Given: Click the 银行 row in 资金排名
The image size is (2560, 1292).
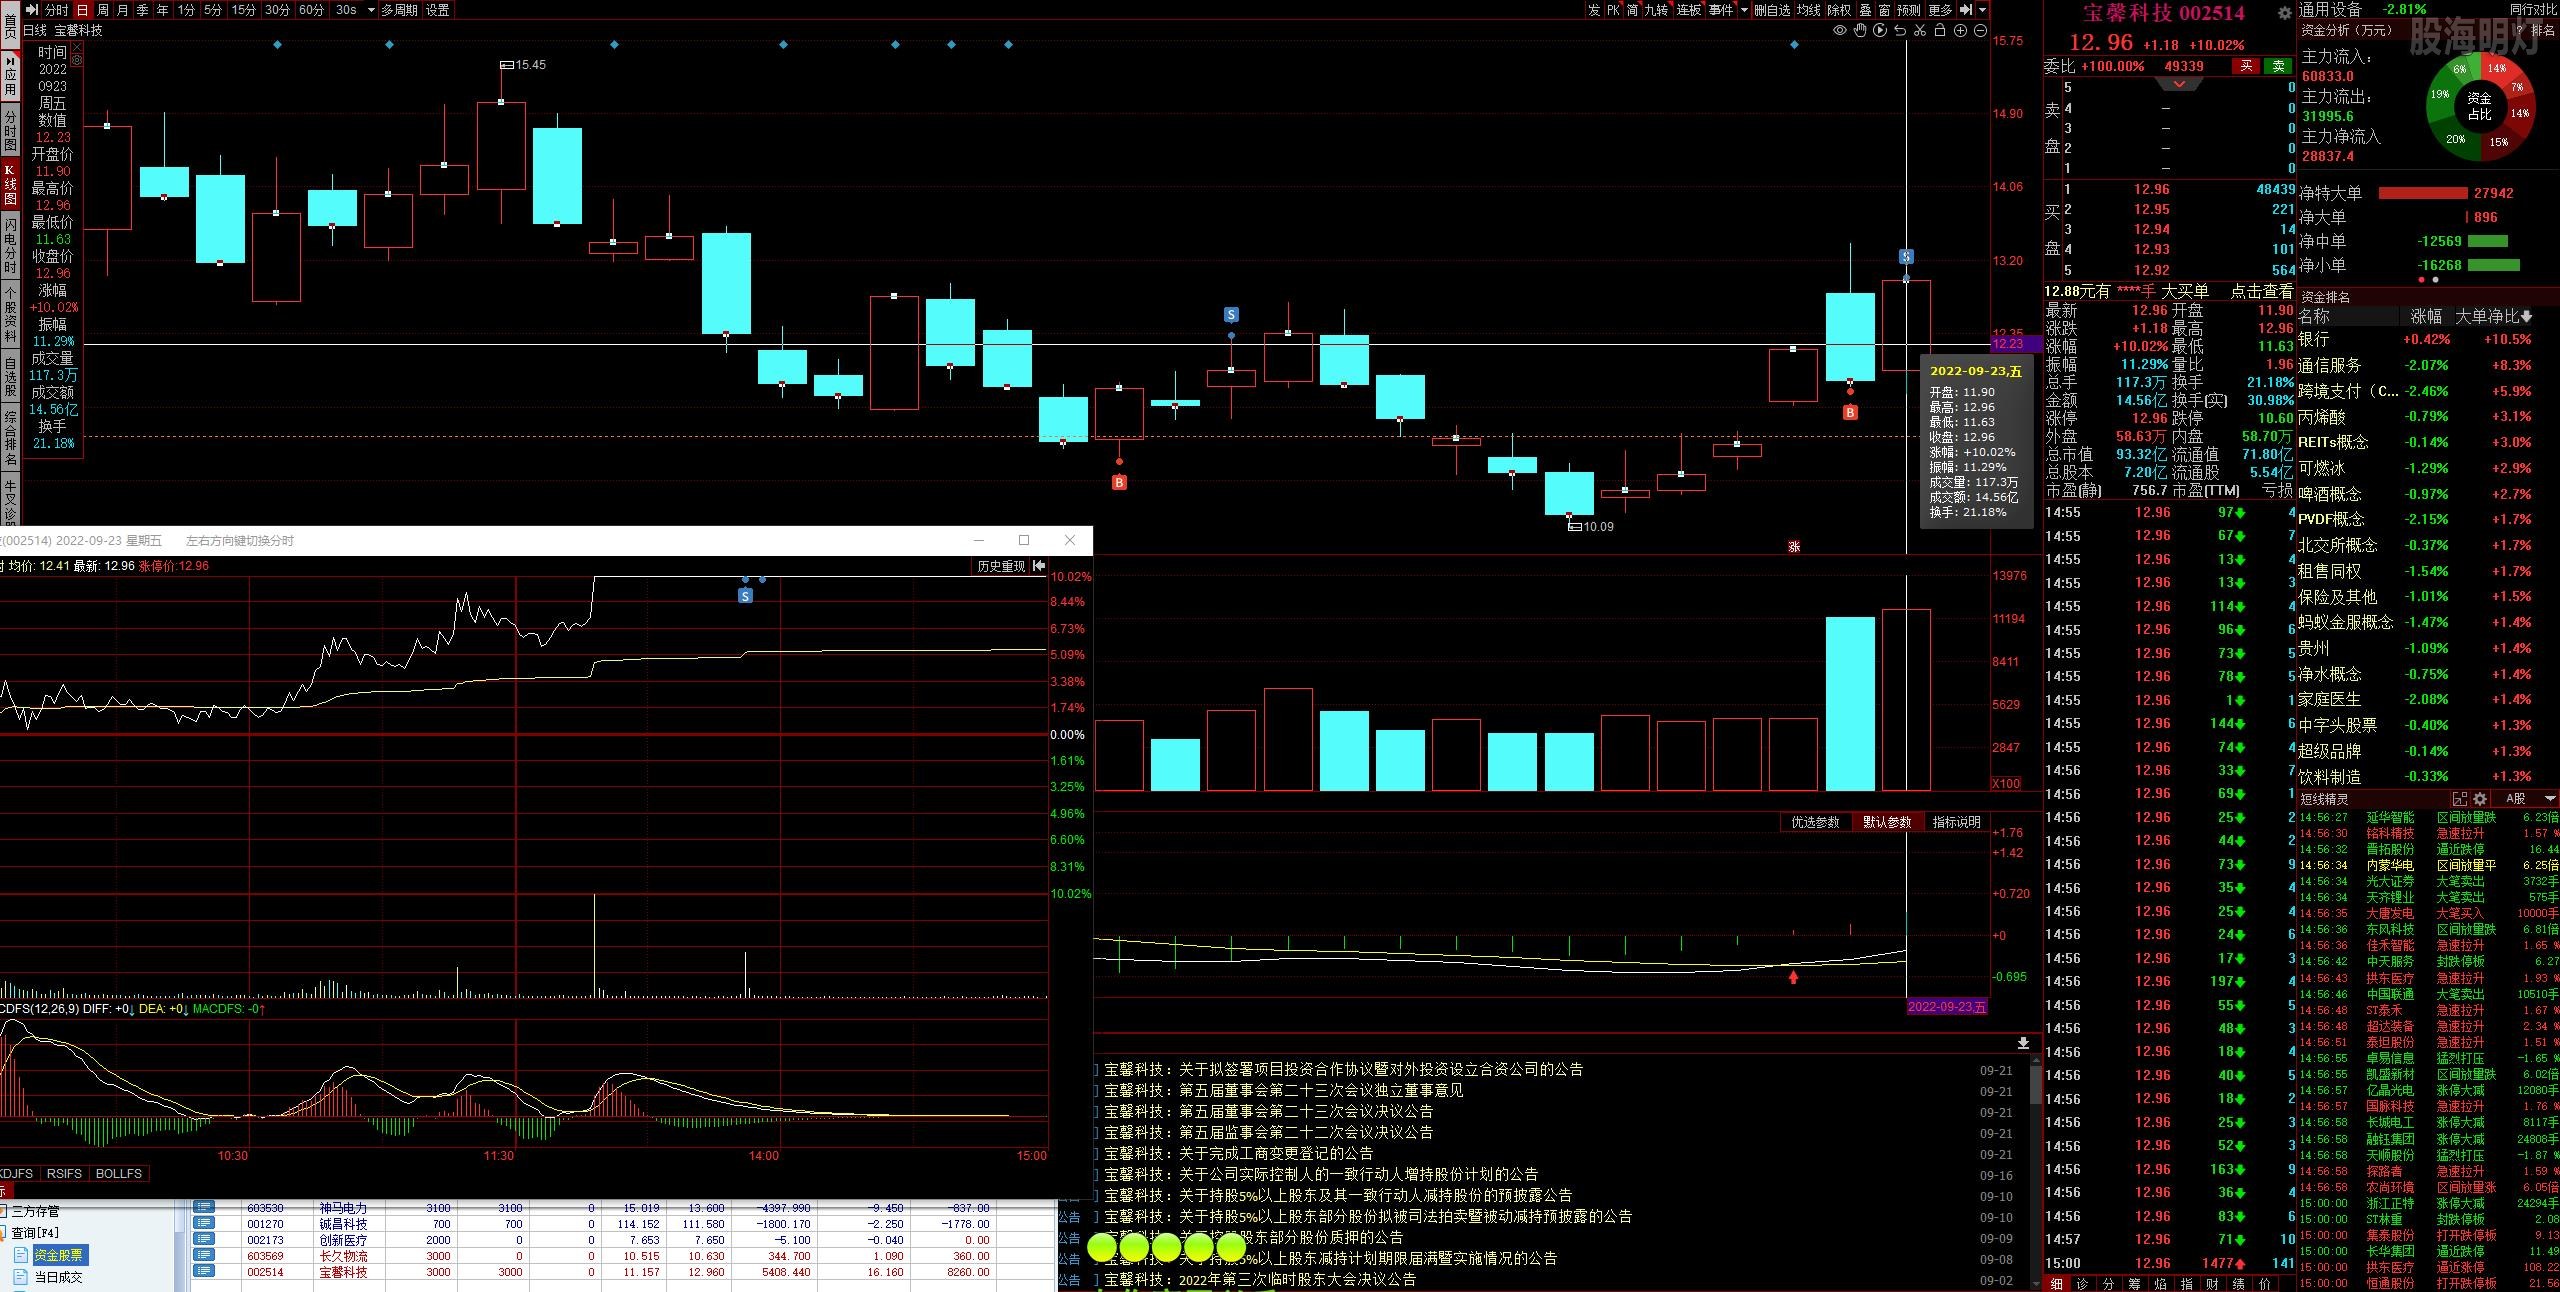Looking at the screenshot, I should tap(2427, 340).
